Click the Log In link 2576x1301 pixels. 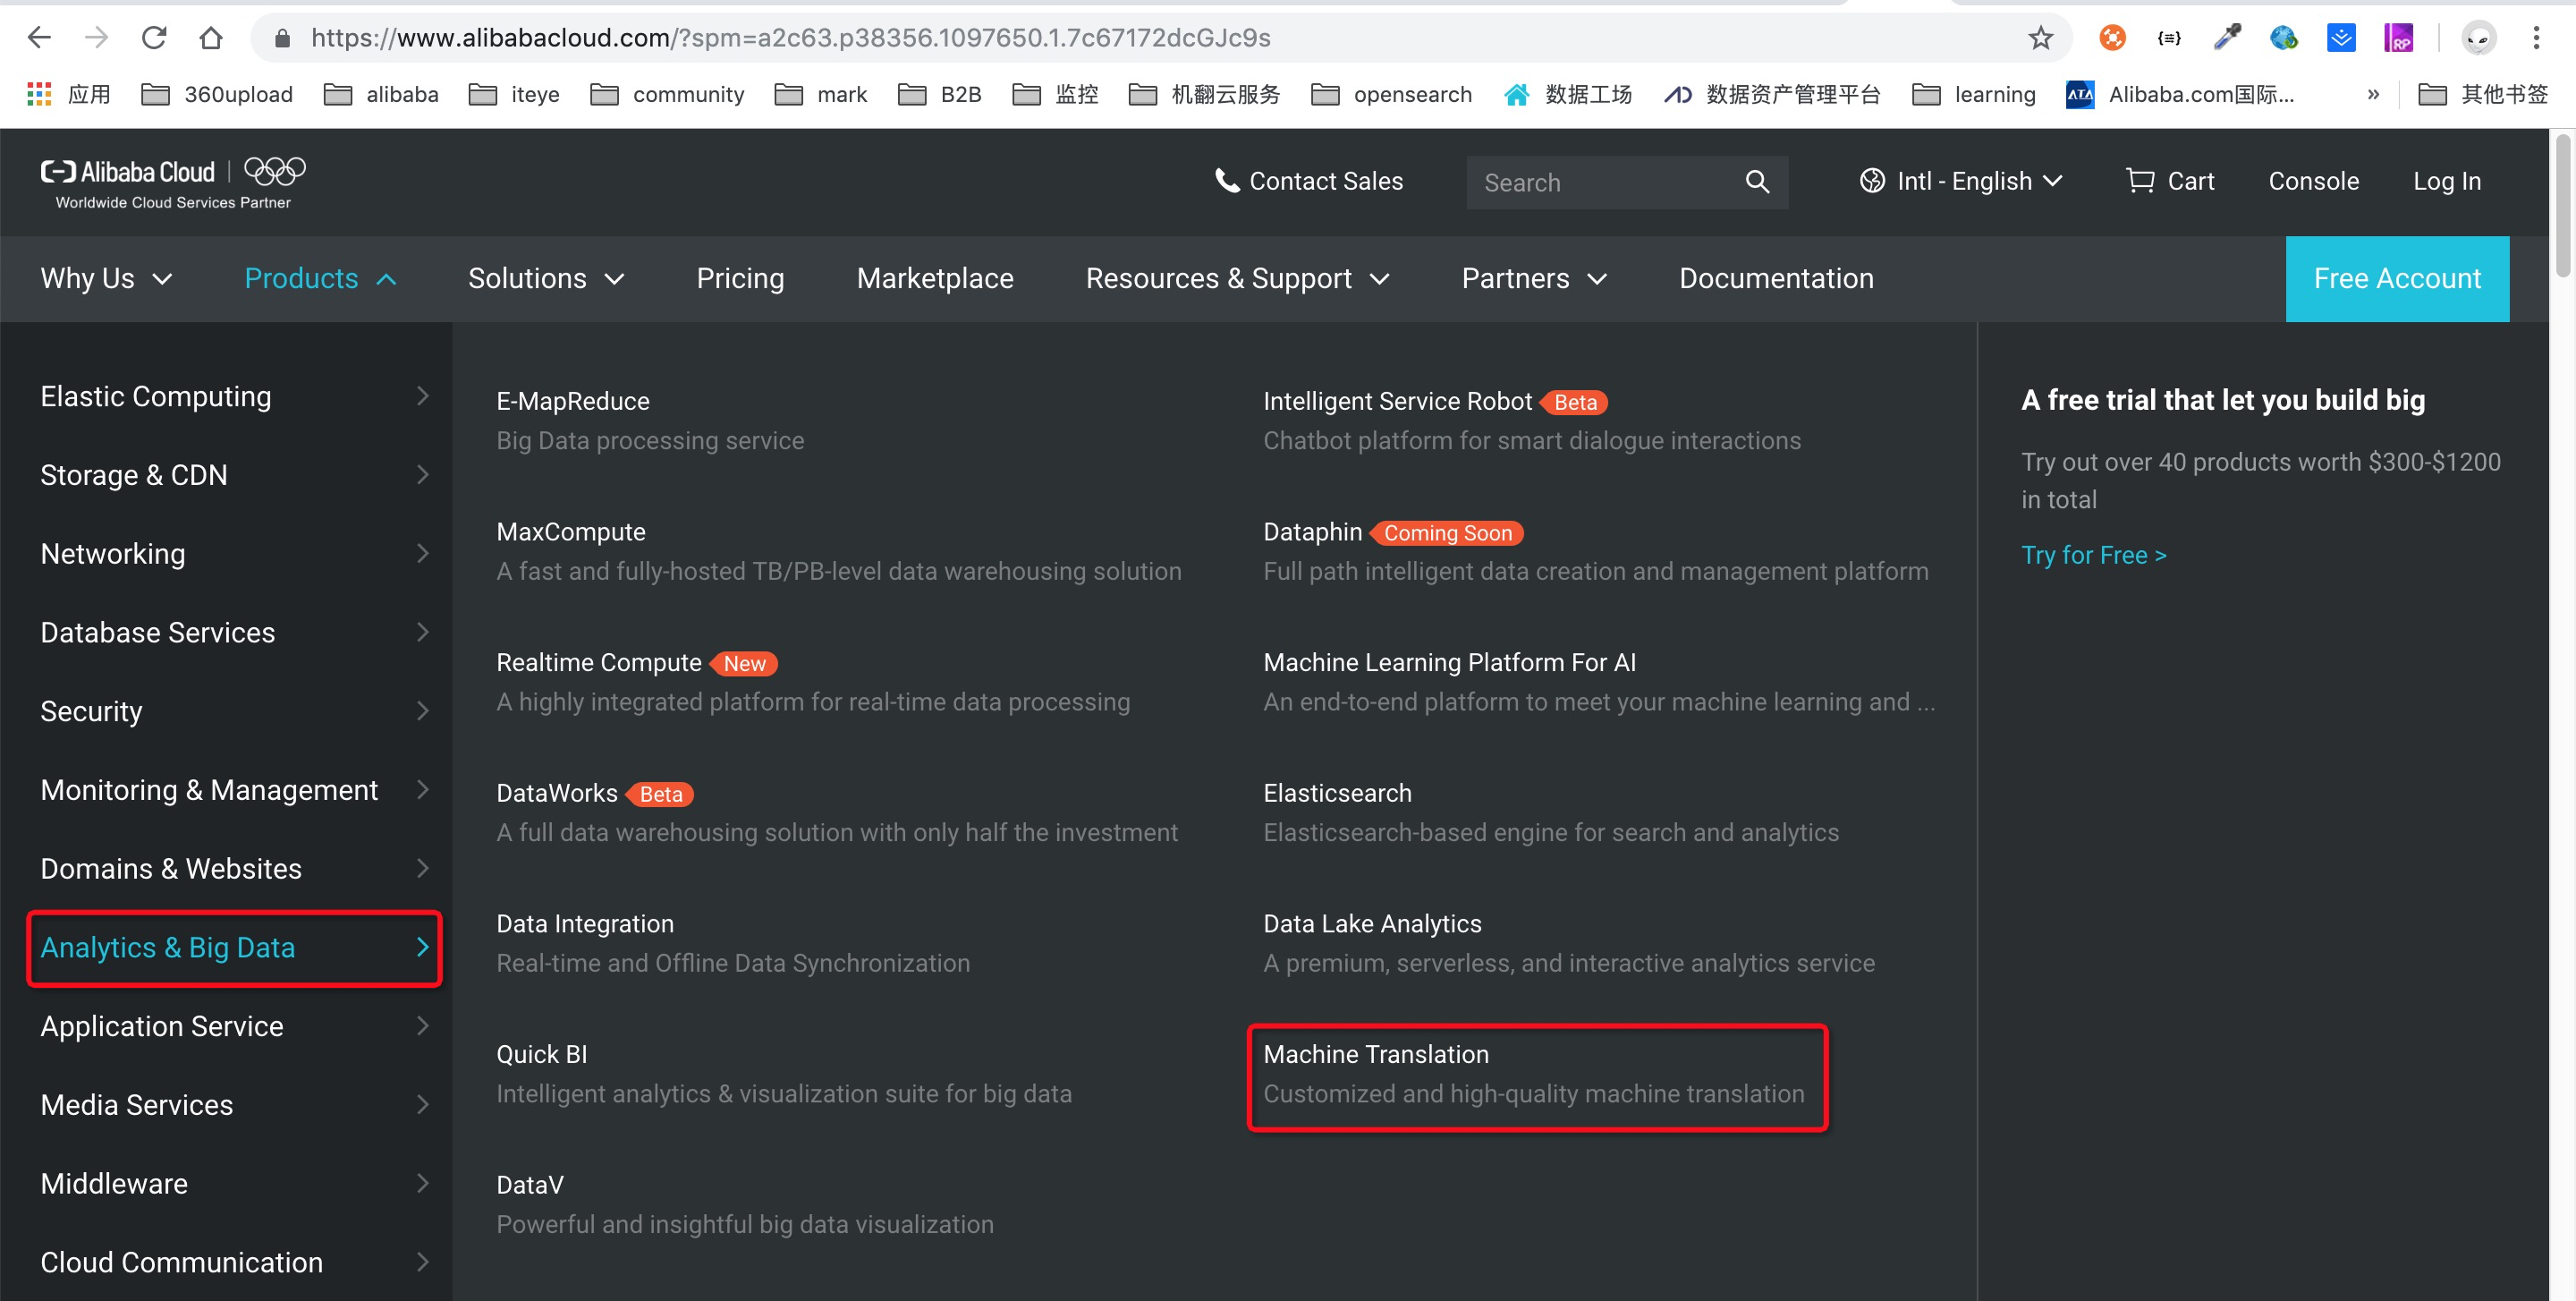2446,181
